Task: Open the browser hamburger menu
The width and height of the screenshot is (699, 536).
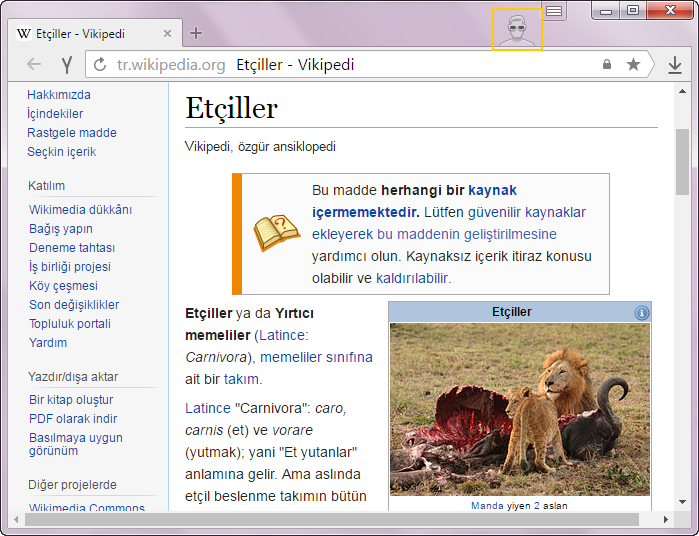Action: click(554, 11)
